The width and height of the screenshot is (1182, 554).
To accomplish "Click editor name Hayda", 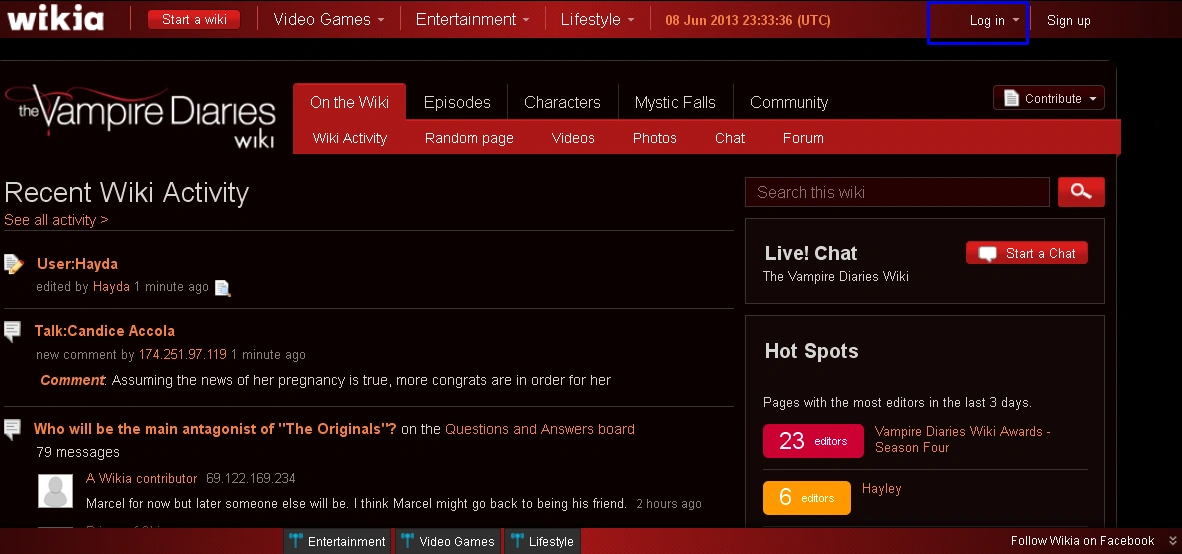I will (x=111, y=287).
